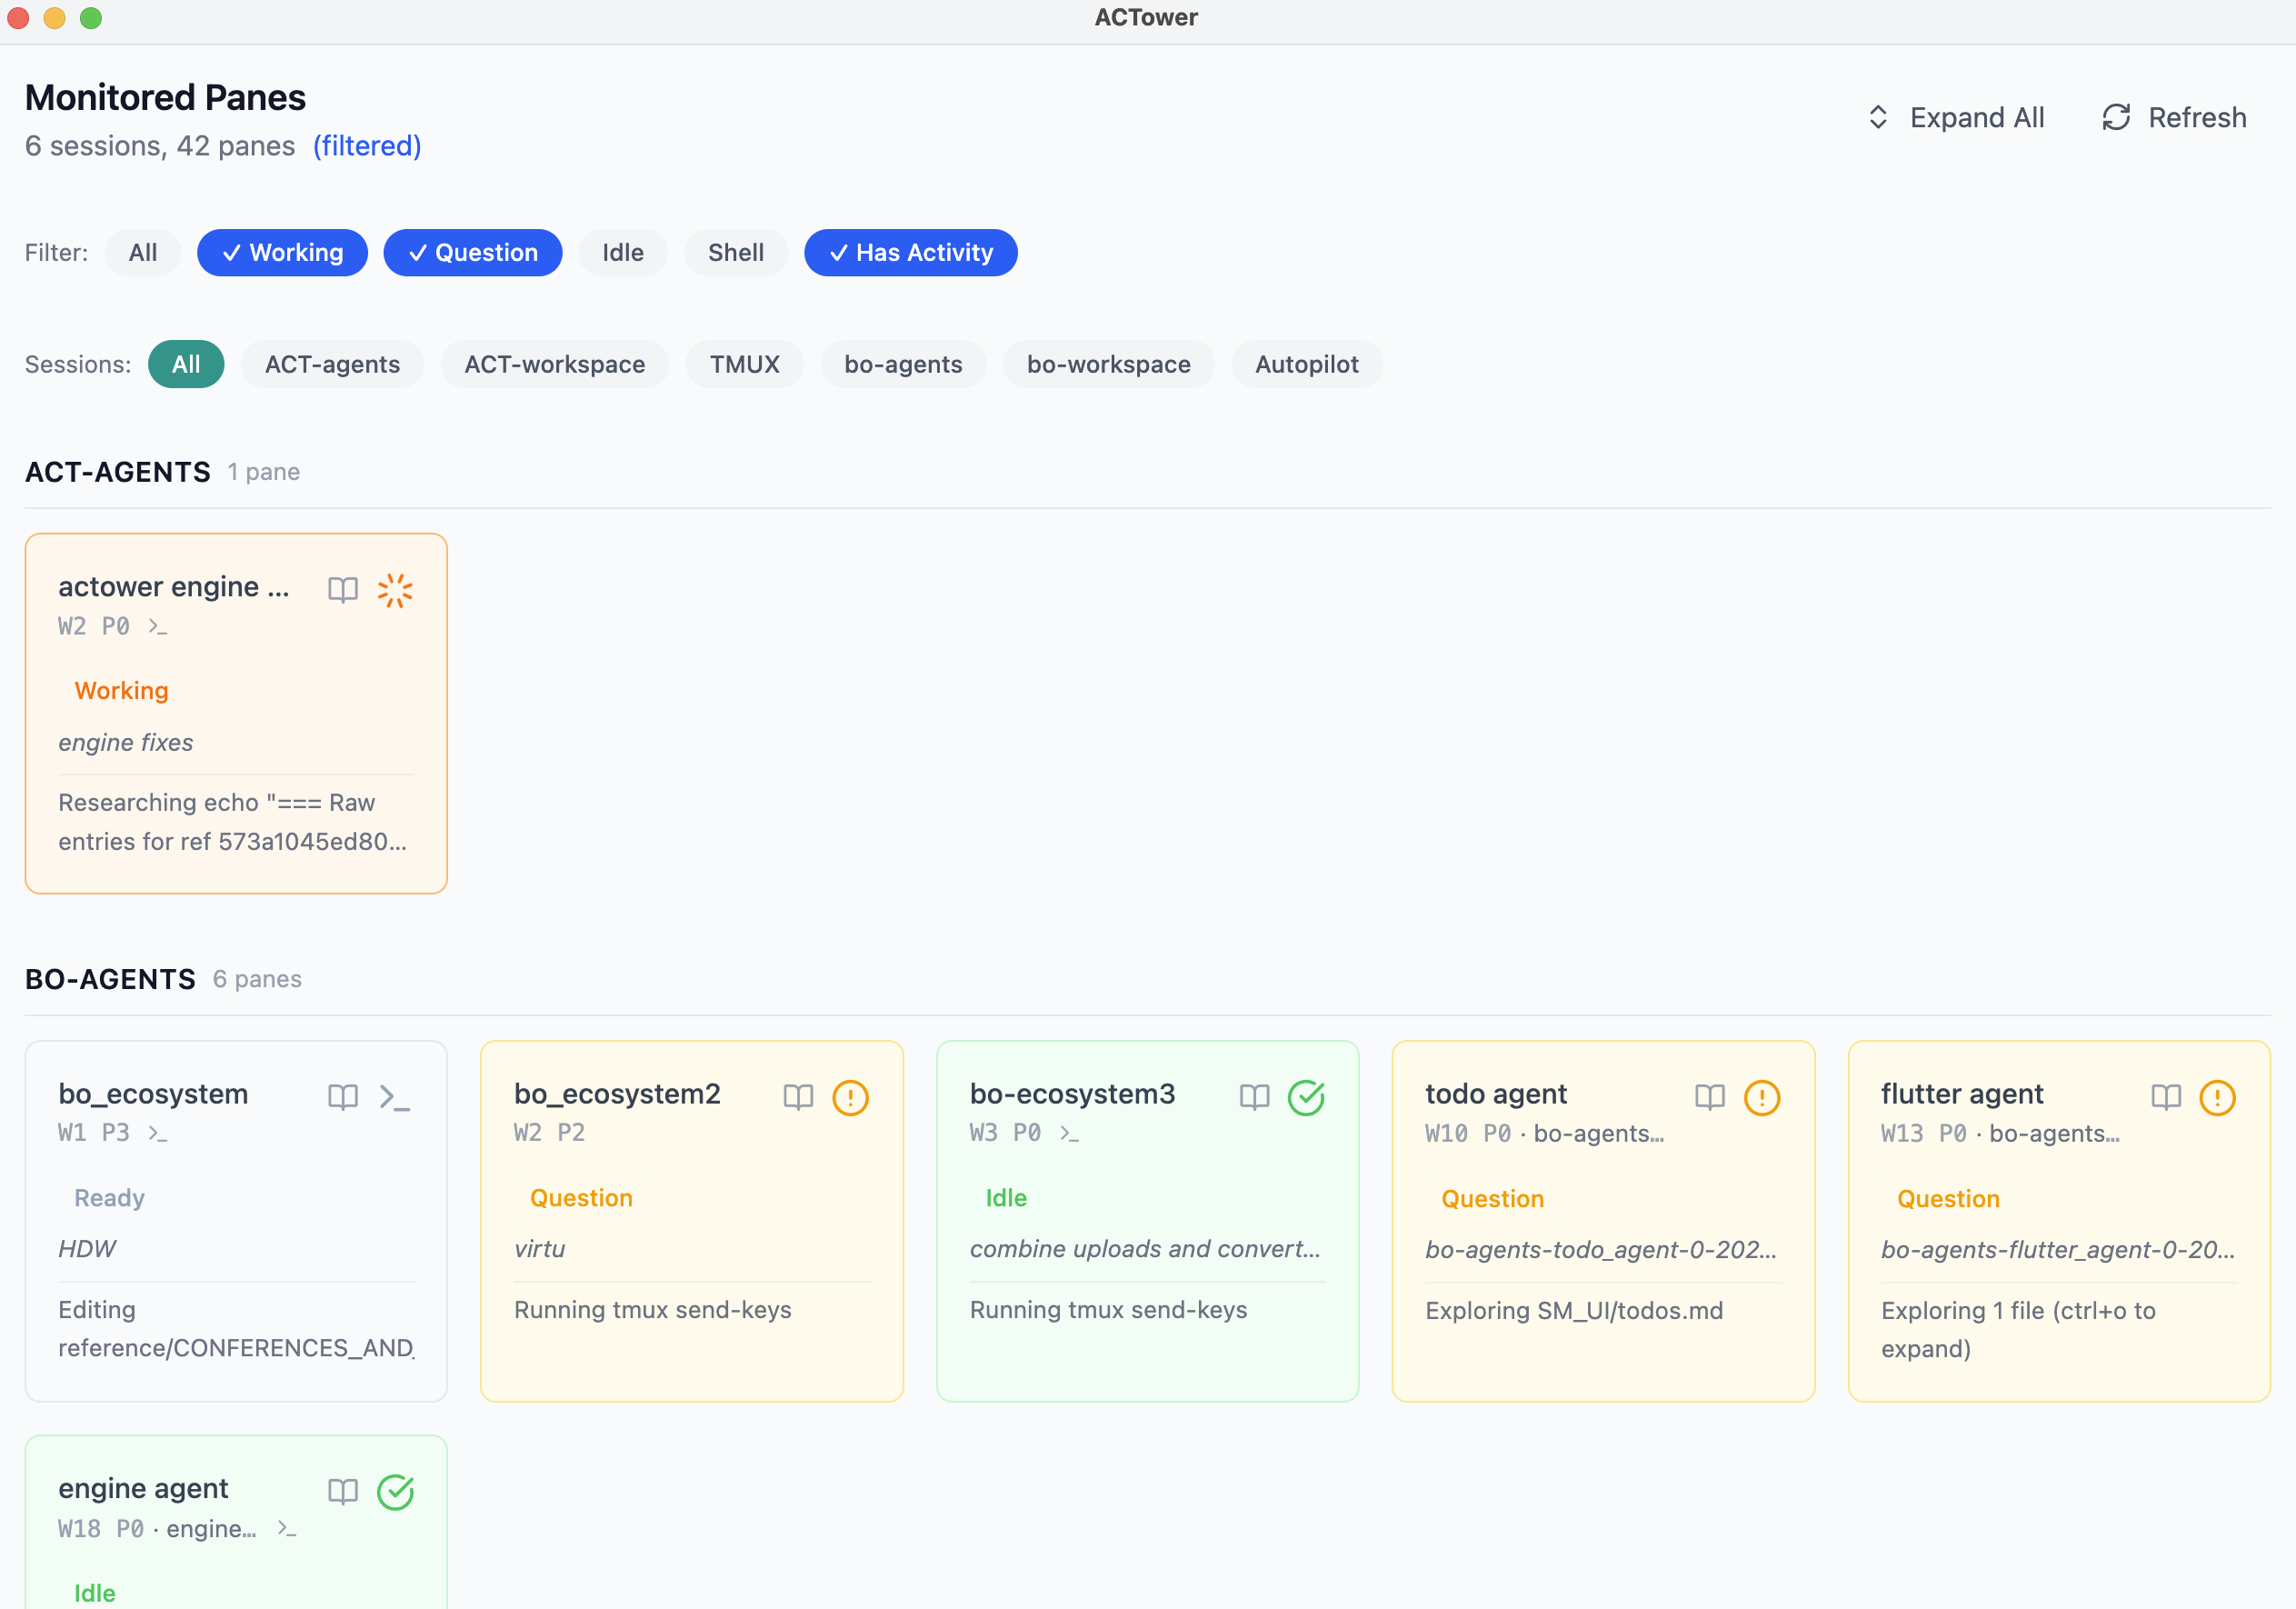Viewport: 2296px width, 1609px height.
Task: Click question alert icon on flutter agent card
Action: (x=2218, y=1097)
